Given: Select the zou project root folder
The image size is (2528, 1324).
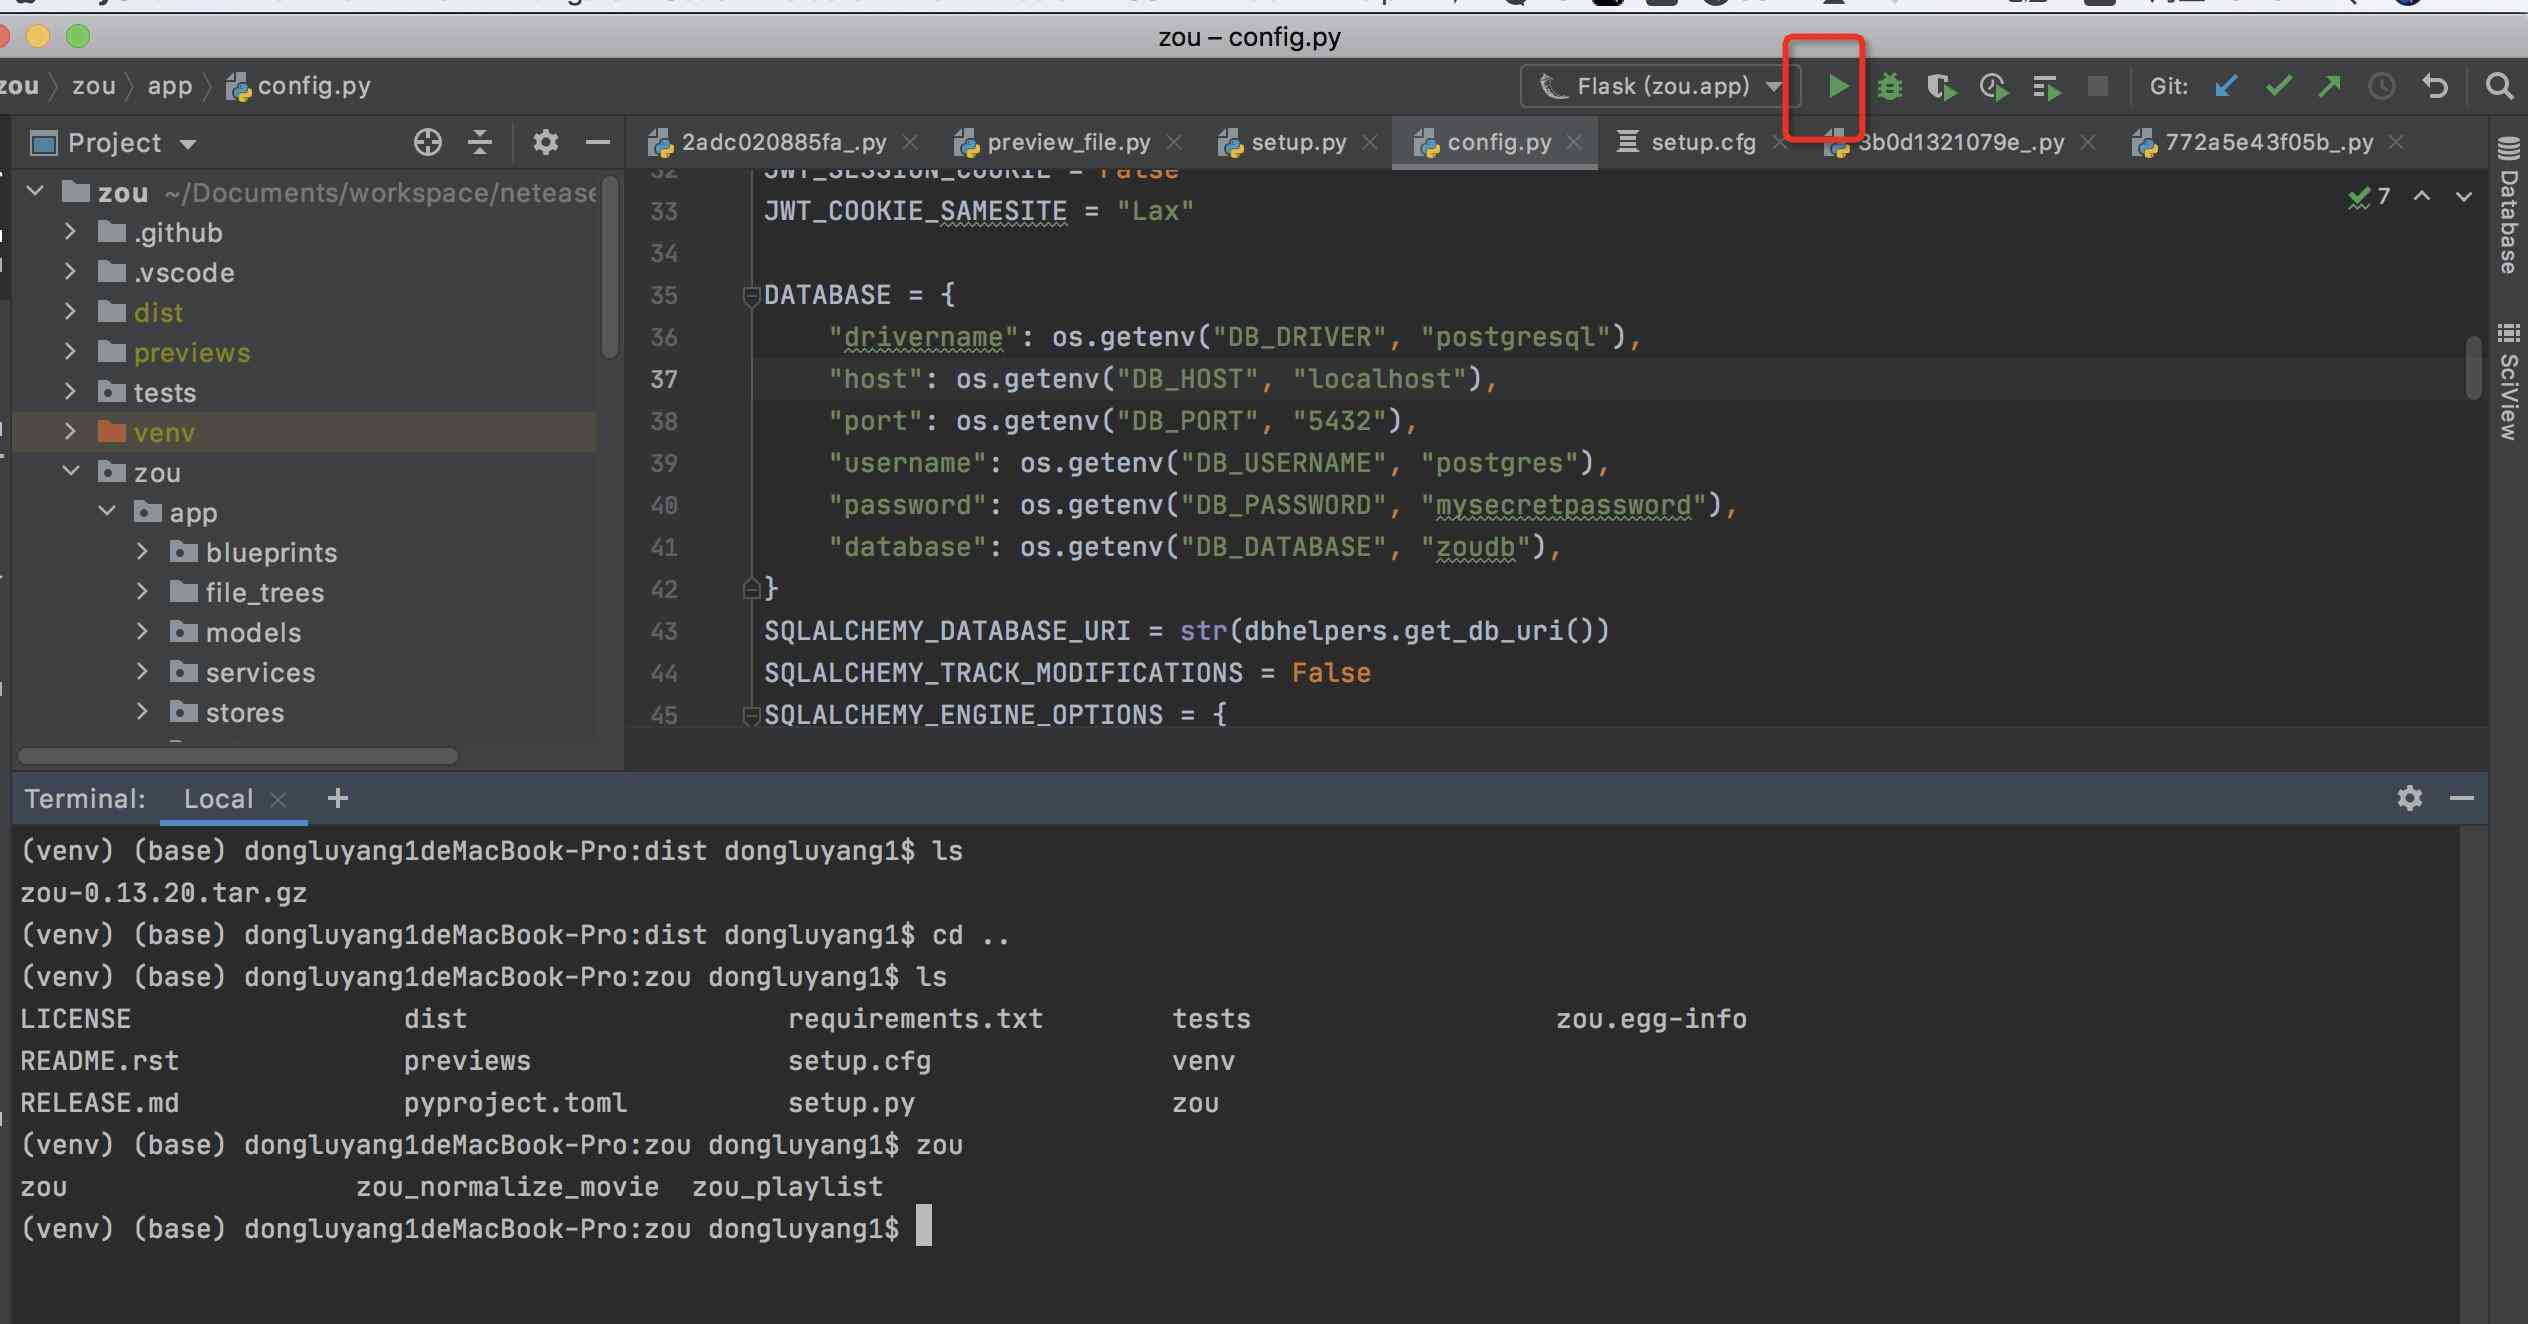Looking at the screenshot, I should click(123, 192).
